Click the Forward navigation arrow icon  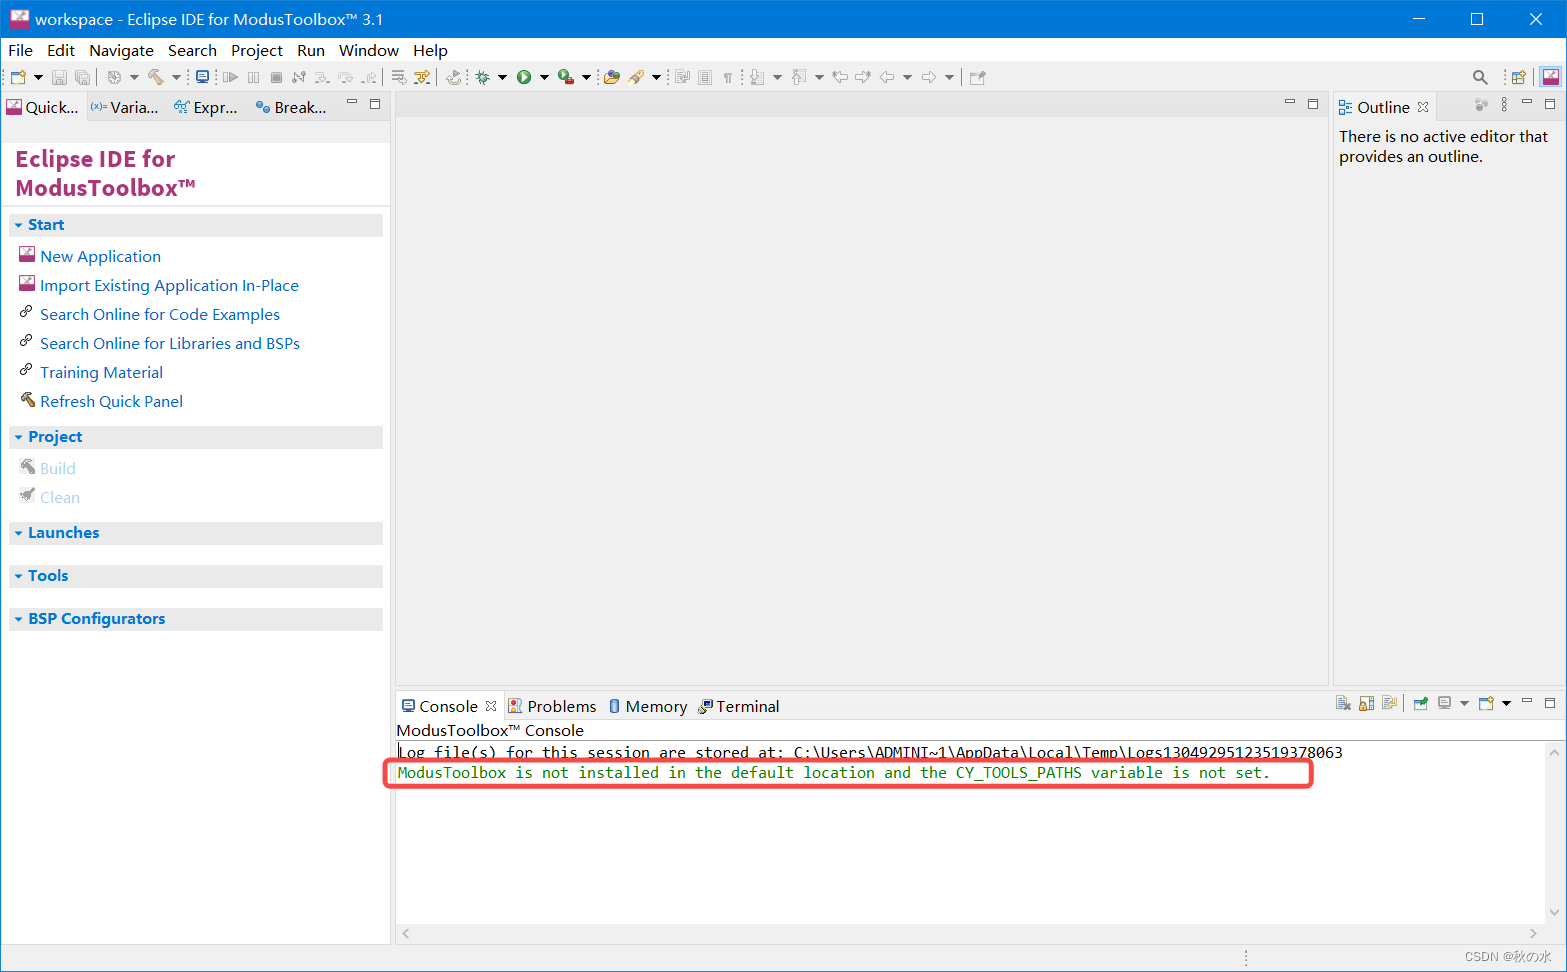click(x=929, y=77)
